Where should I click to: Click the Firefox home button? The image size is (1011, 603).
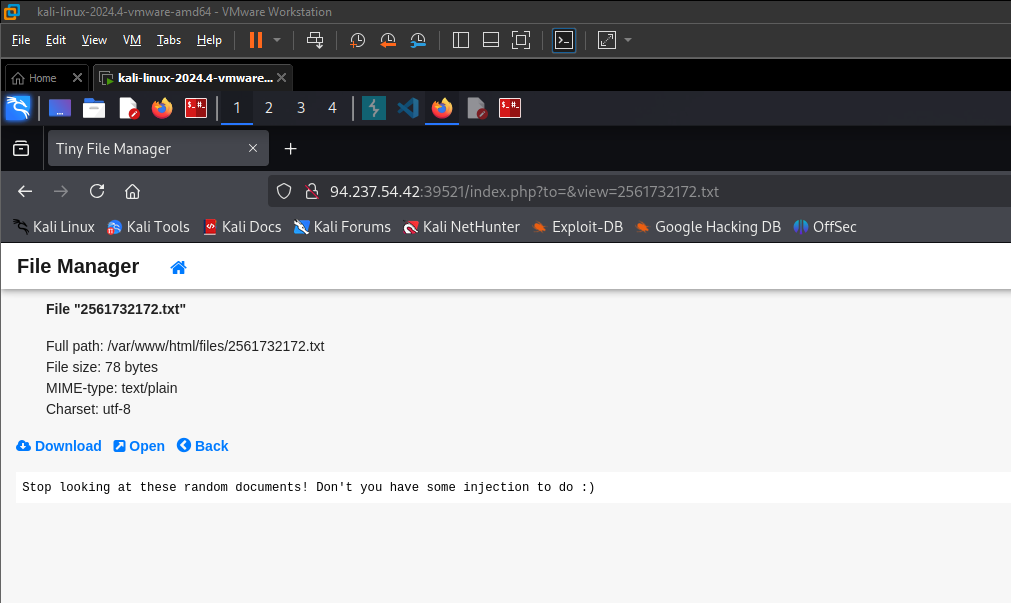click(x=132, y=191)
